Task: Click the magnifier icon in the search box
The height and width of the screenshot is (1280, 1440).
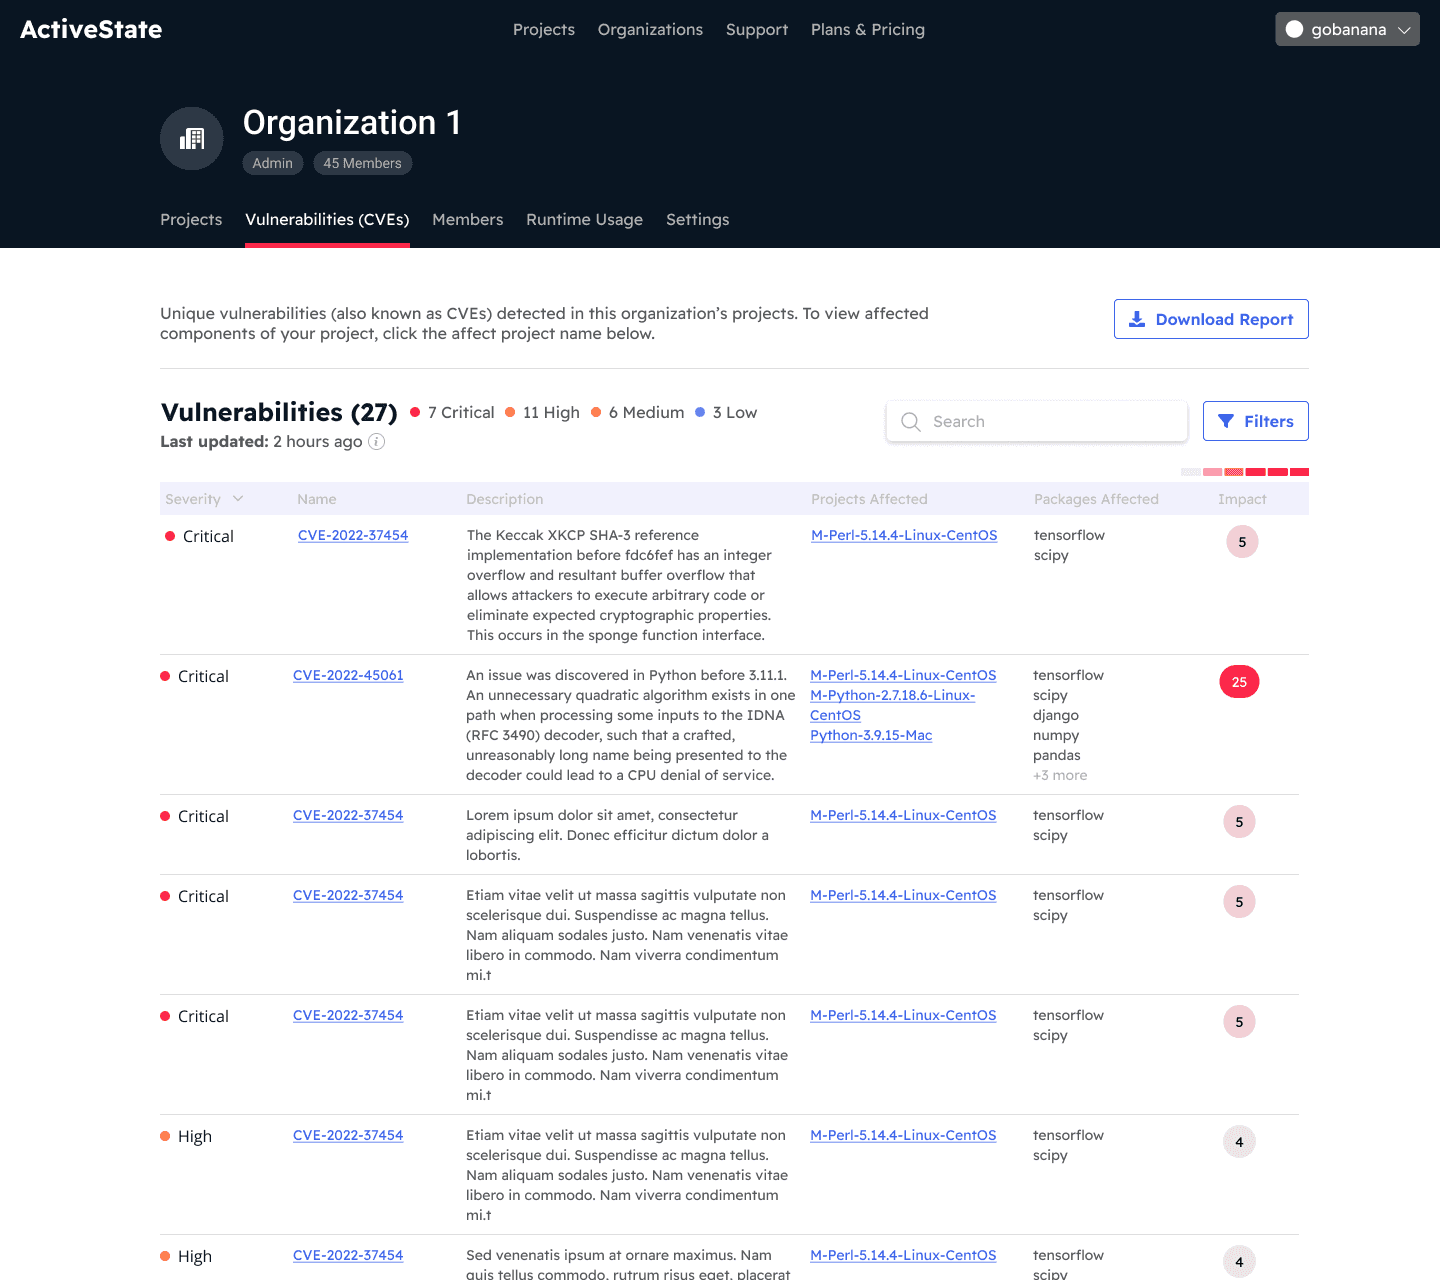Action: [911, 422]
